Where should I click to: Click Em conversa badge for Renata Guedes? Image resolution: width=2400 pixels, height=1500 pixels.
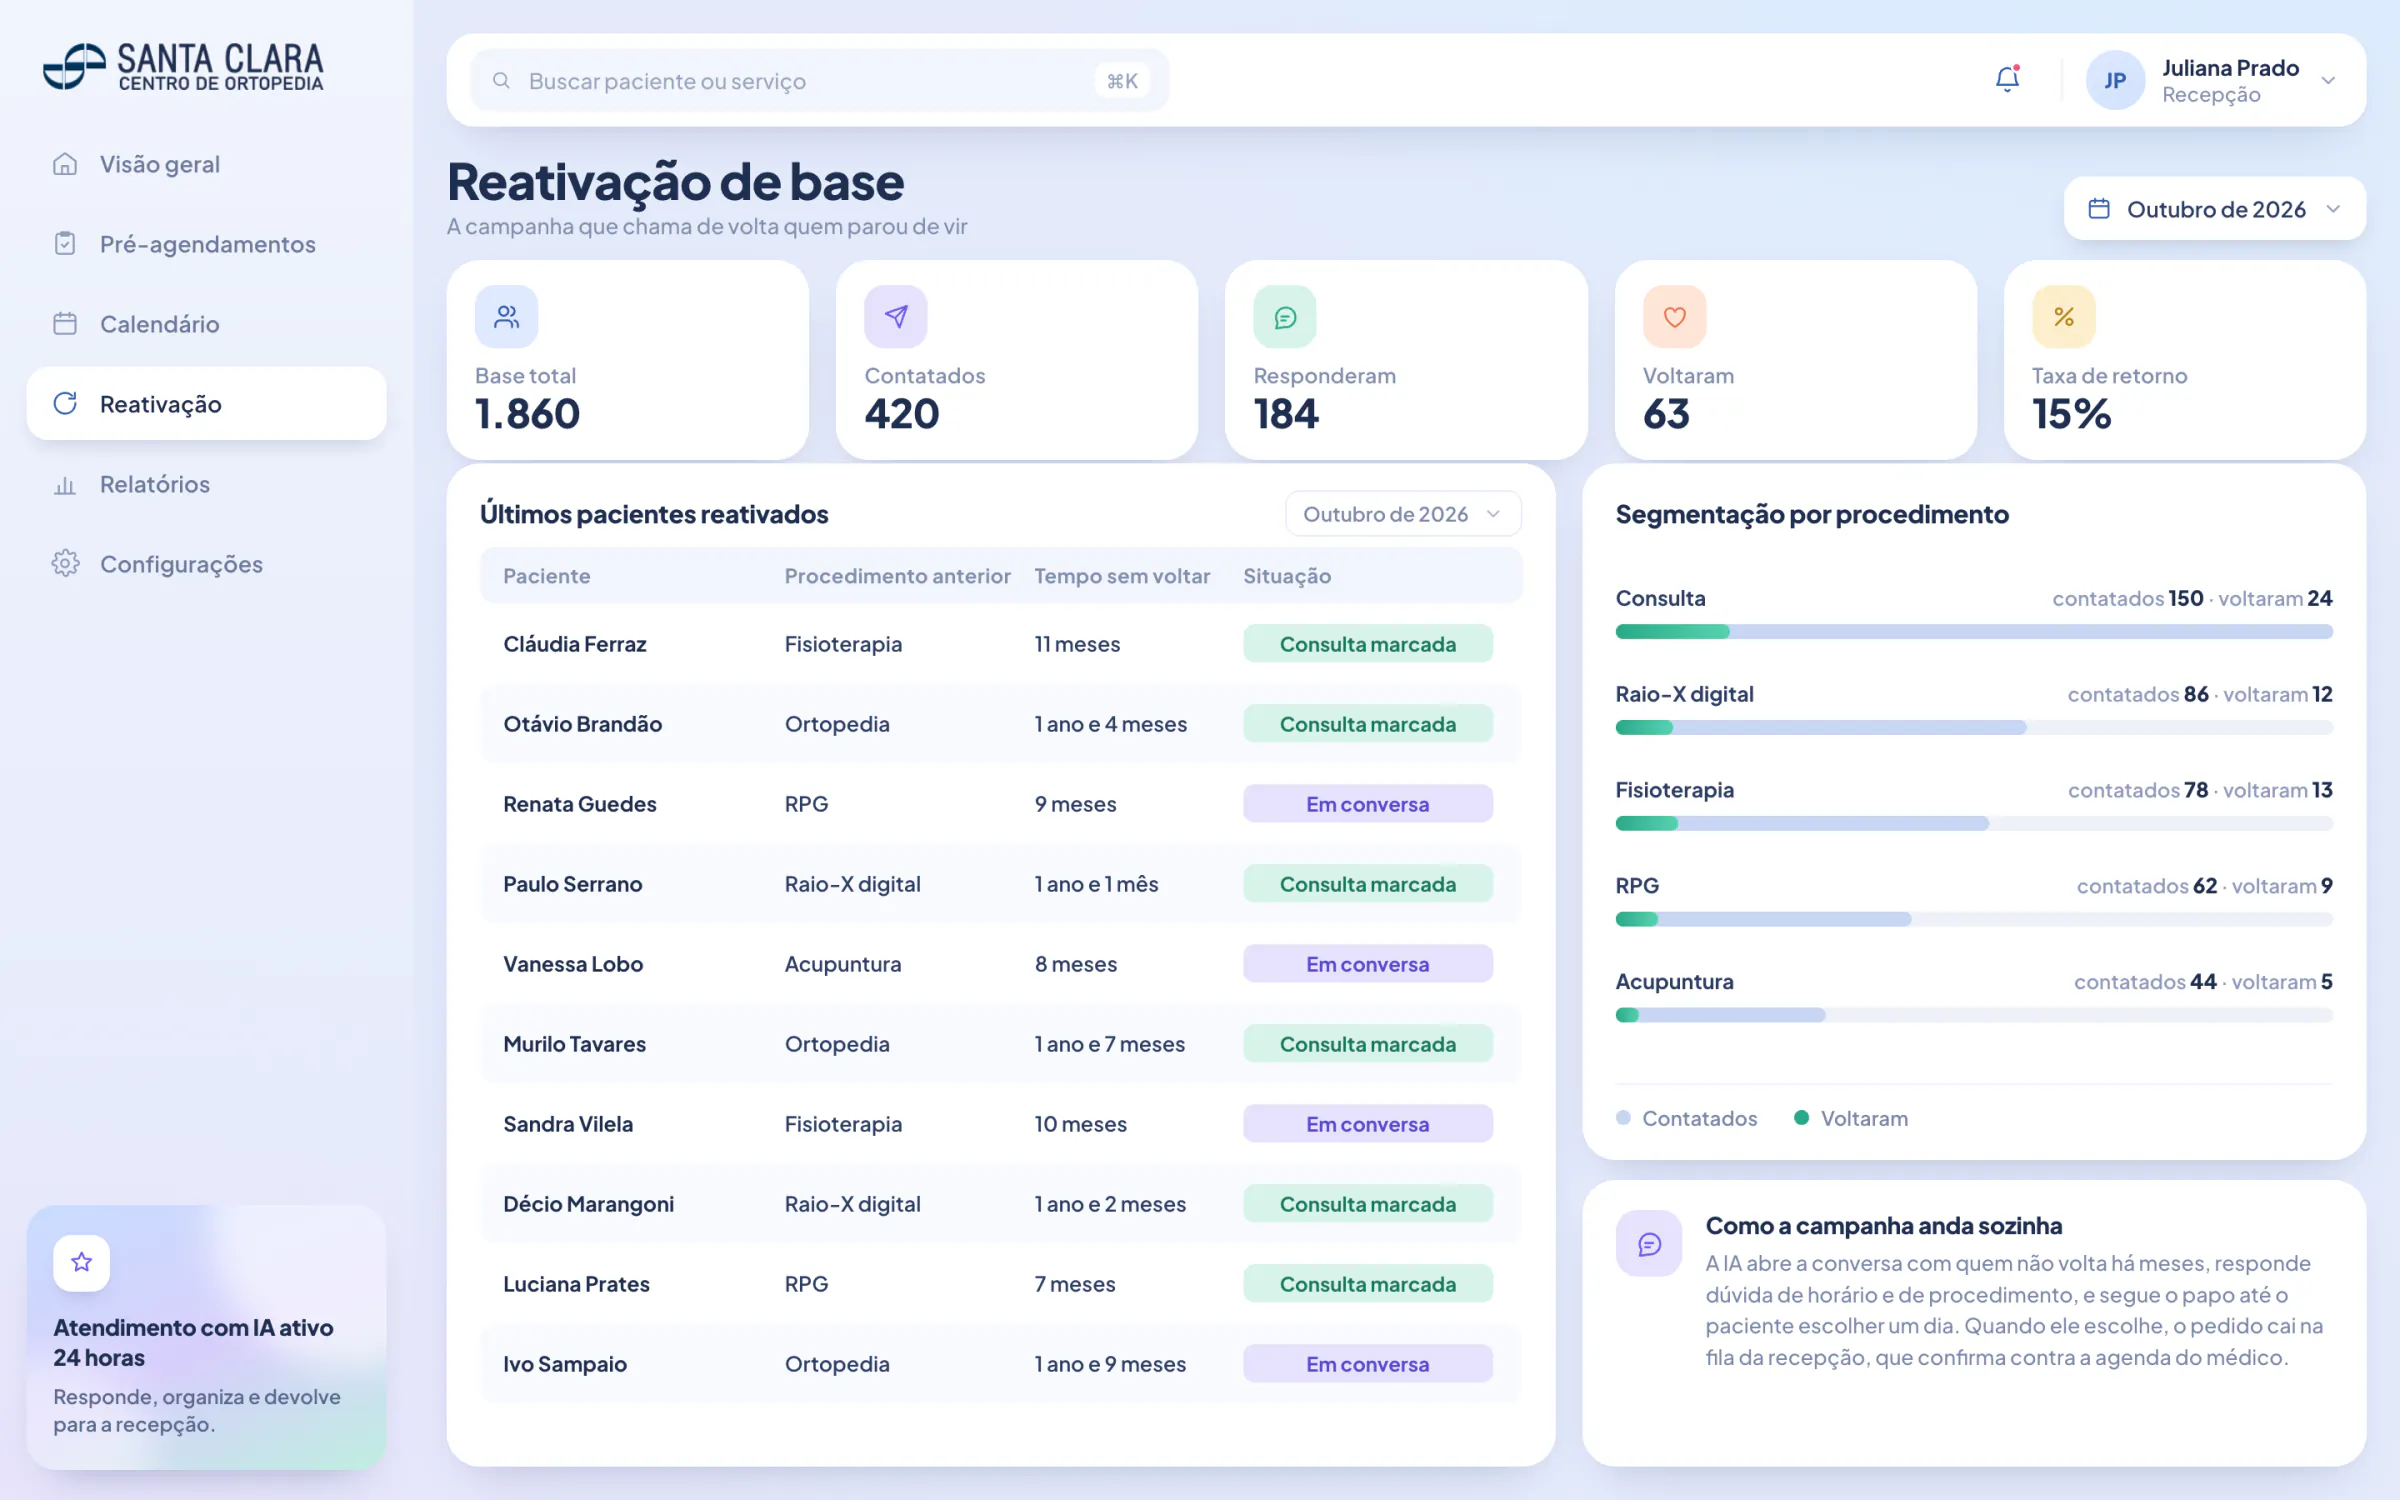click(1367, 804)
